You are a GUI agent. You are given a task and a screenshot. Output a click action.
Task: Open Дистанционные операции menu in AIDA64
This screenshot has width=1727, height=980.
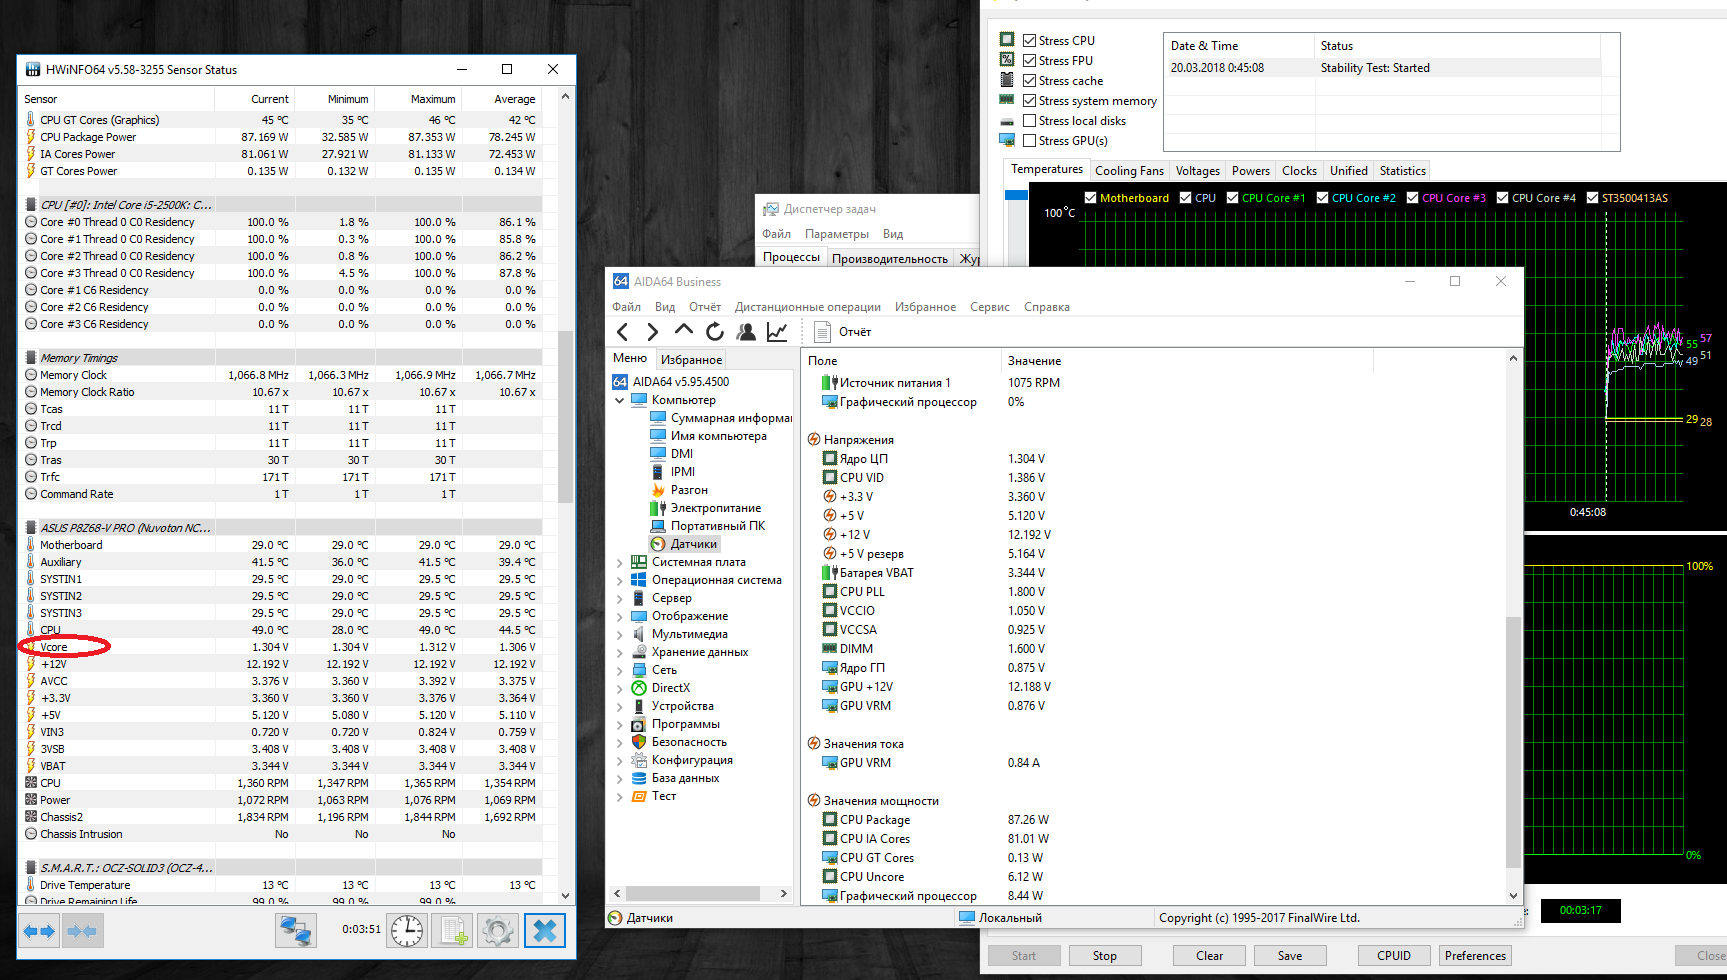(808, 307)
